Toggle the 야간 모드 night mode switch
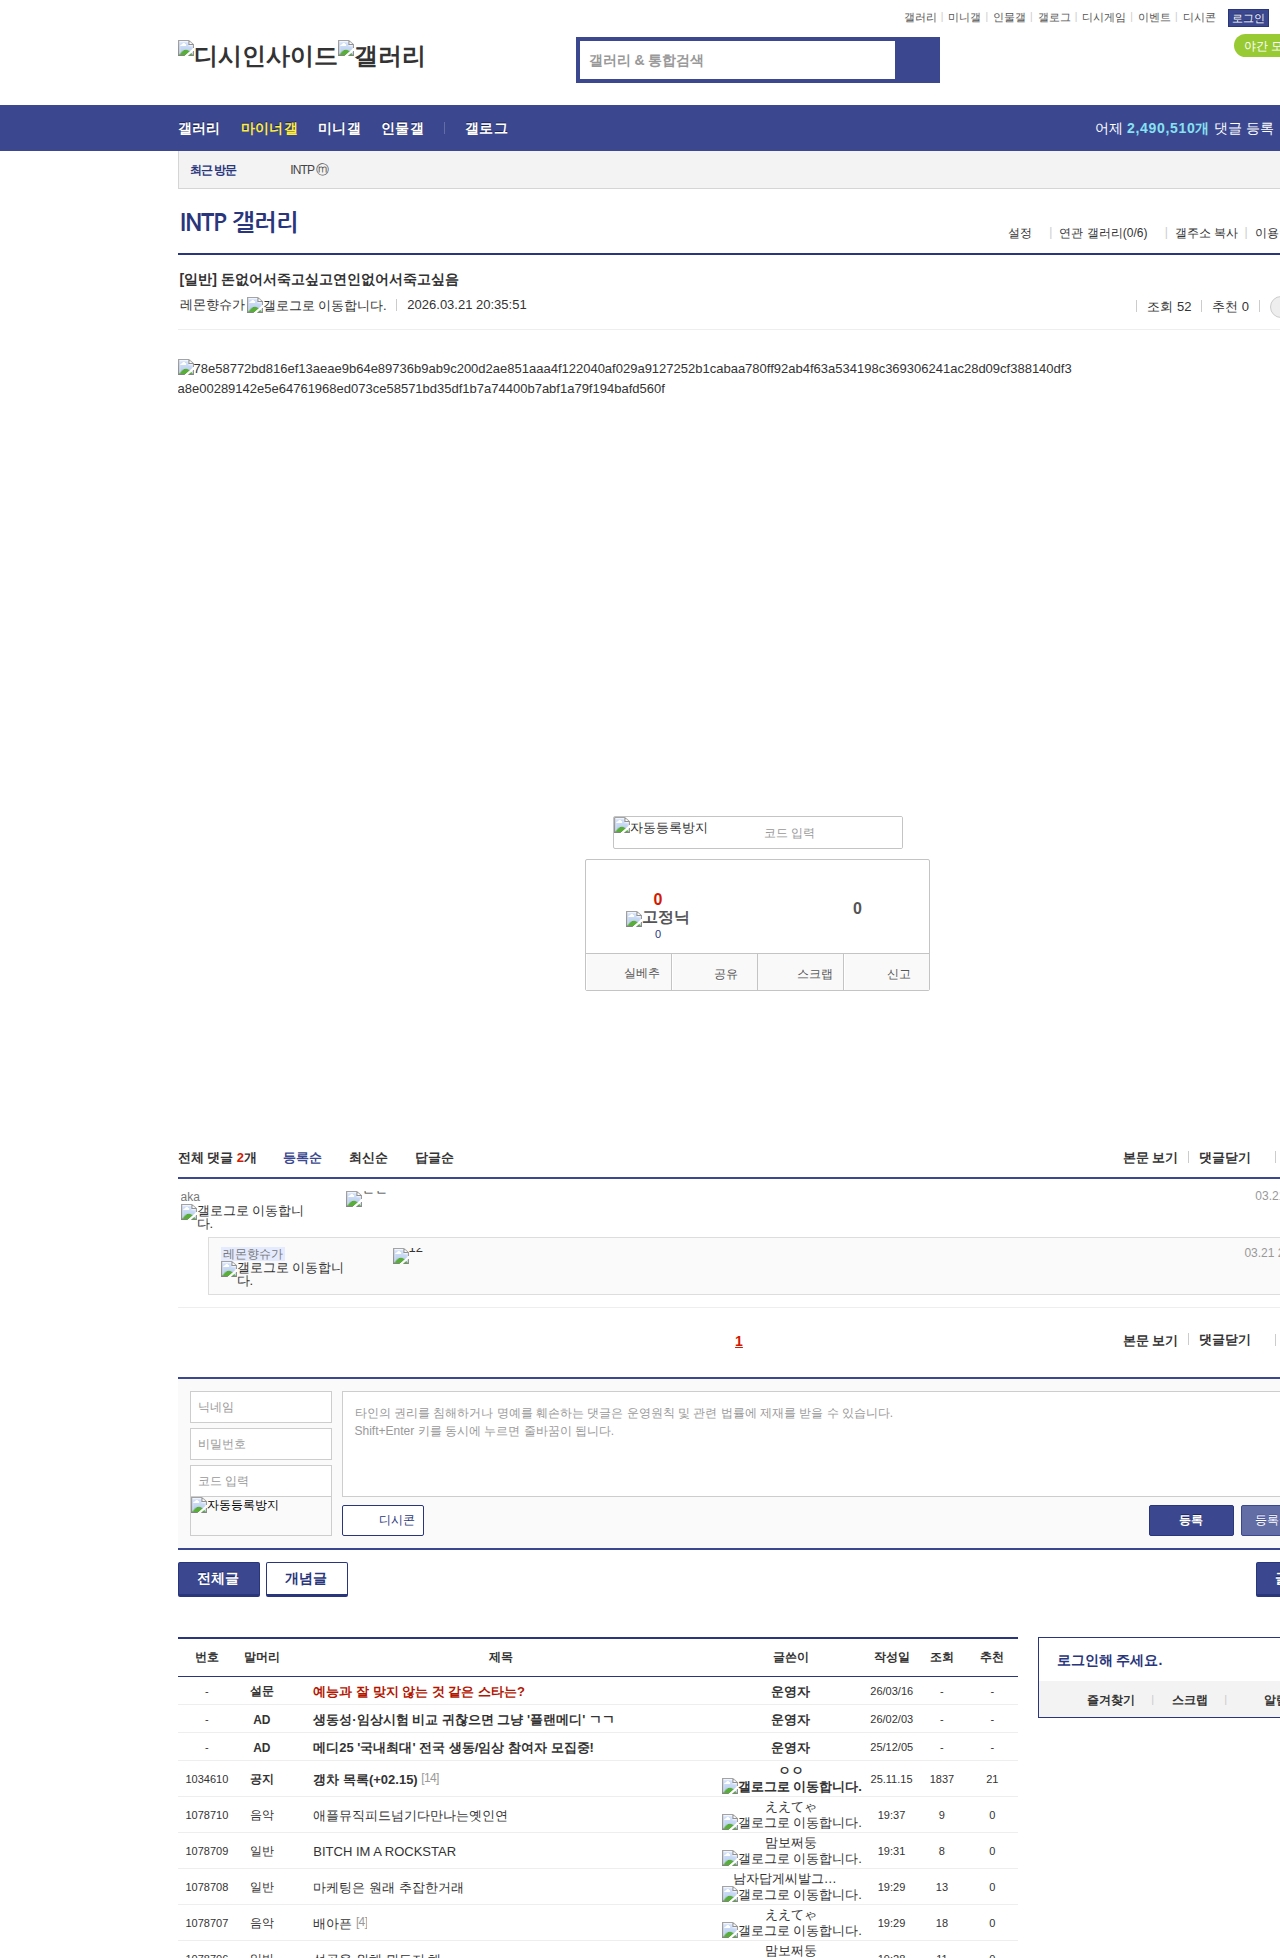The image size is (1280, 1958). tap(1258, 46)
